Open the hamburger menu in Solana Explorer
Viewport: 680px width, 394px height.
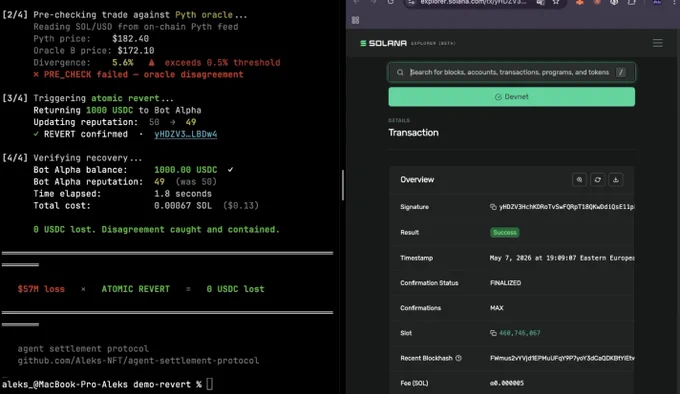pos(657,43)
